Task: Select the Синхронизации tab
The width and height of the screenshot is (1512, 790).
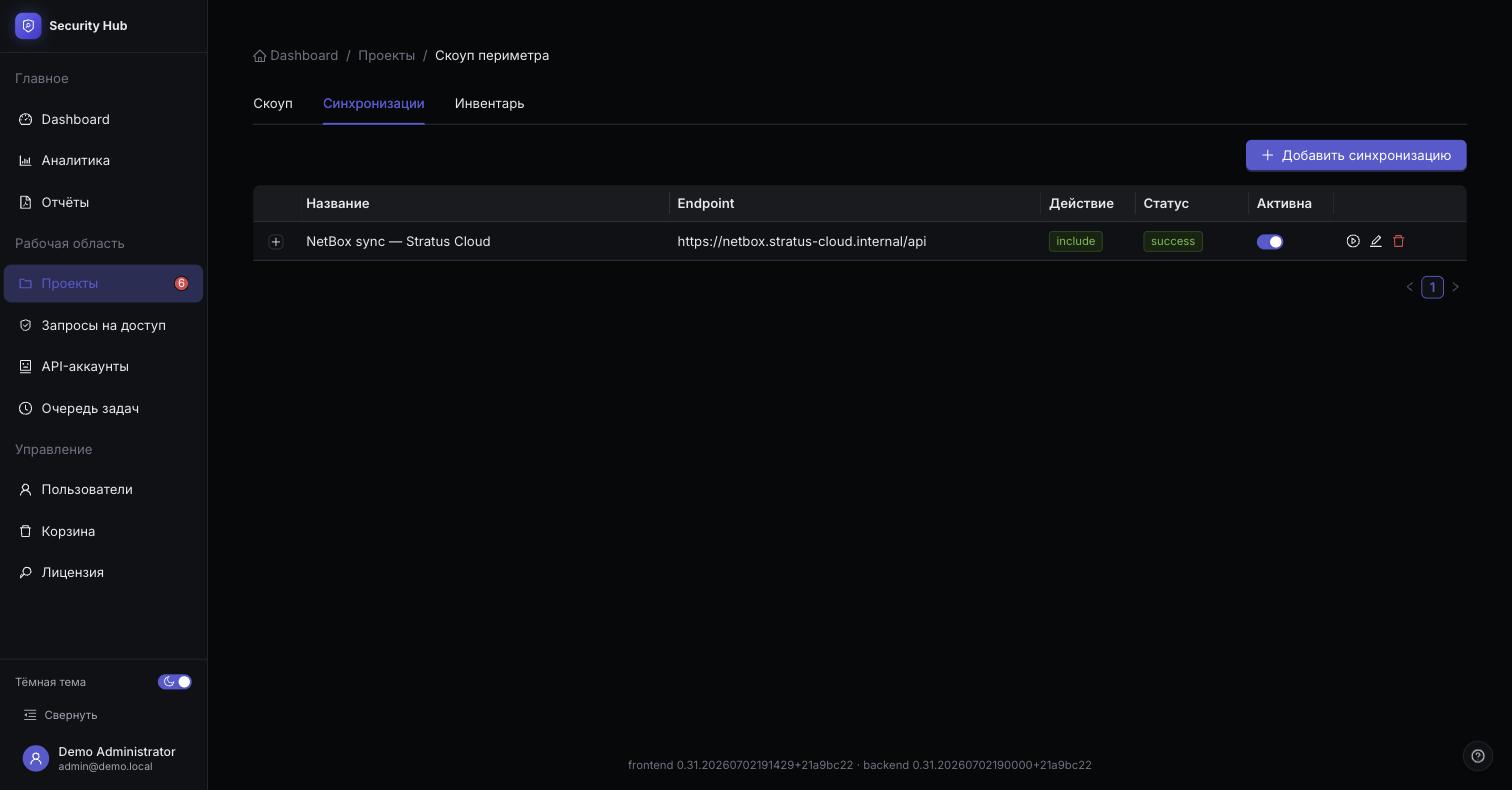Action: point(374,103)
